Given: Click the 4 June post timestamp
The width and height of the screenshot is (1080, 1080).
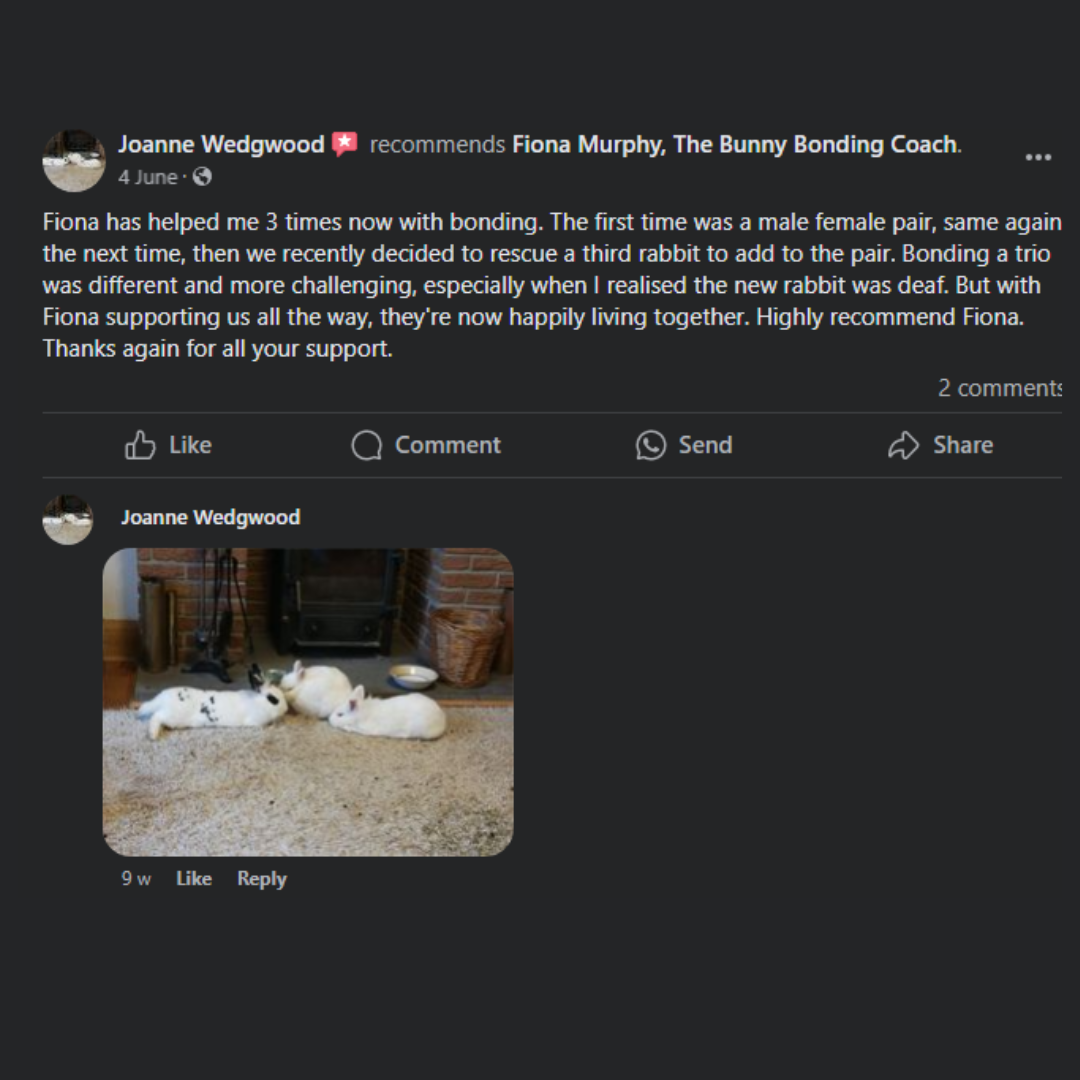Looking at the screenshot, I should click(147, 177).
